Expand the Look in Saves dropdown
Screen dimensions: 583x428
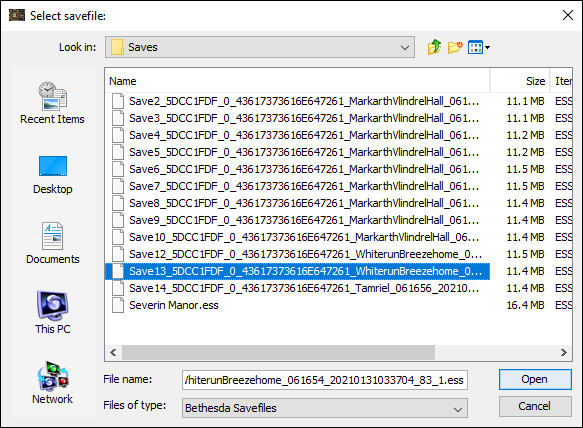(x=260, y=47)
